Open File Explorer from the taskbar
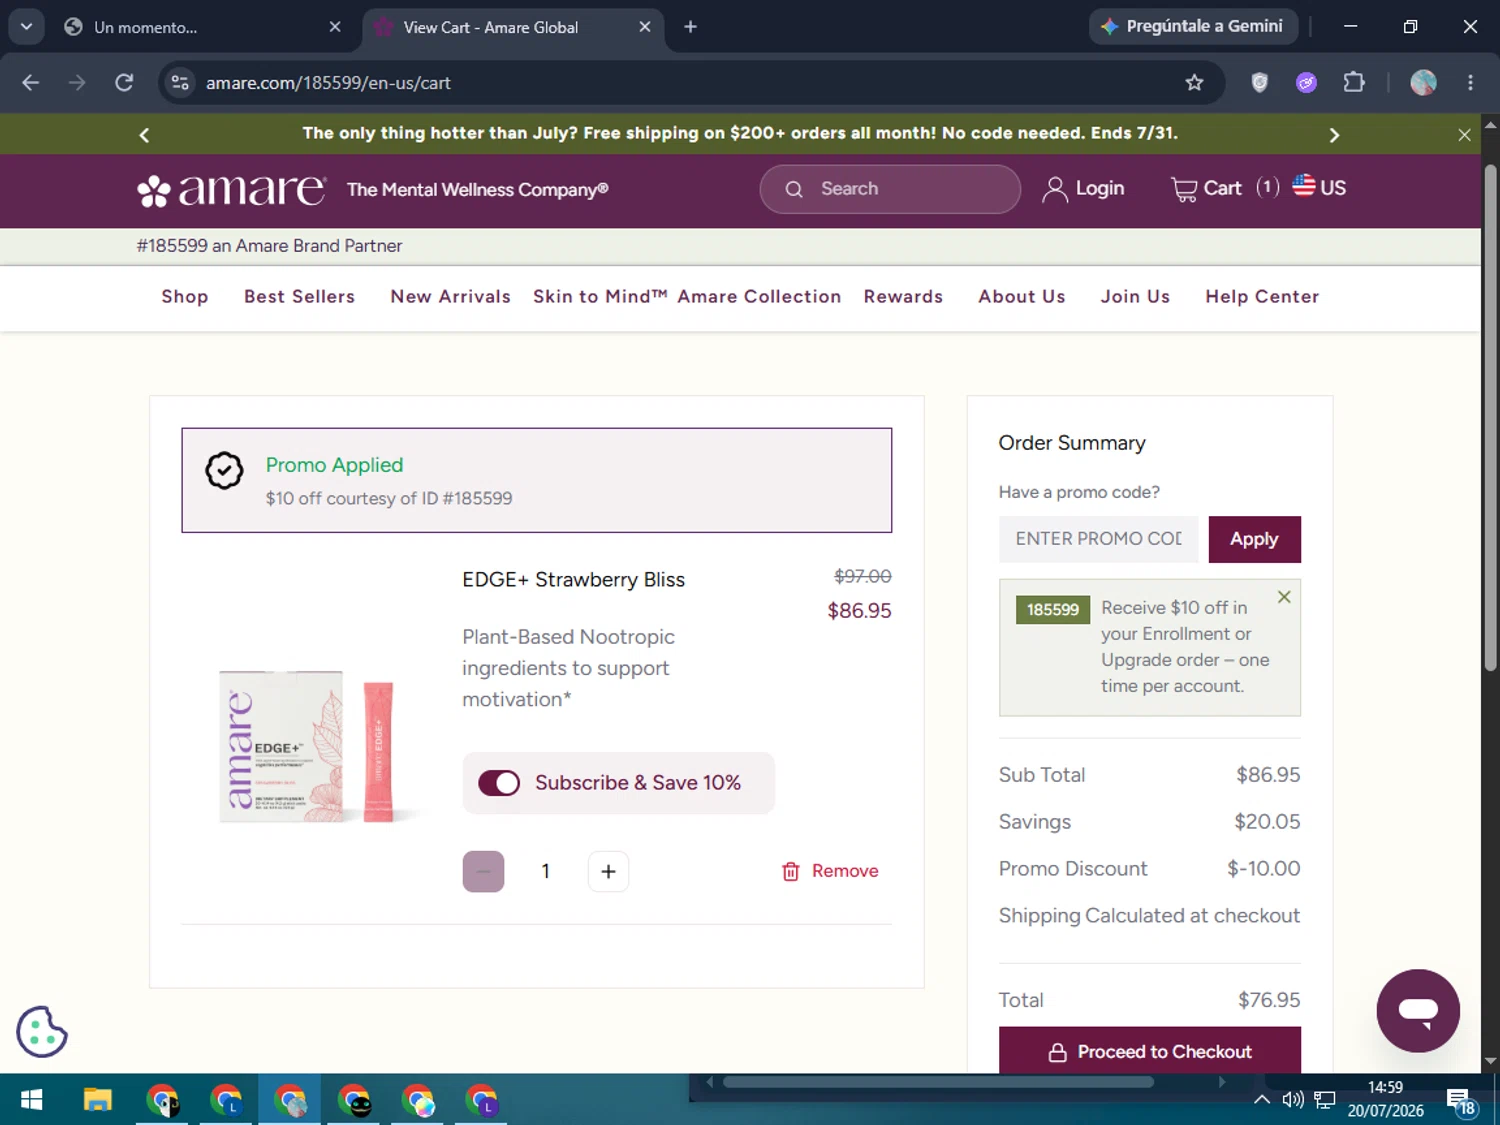Image resolution: width=1500 pixels, height=1125 pixels. [97, 1100]
